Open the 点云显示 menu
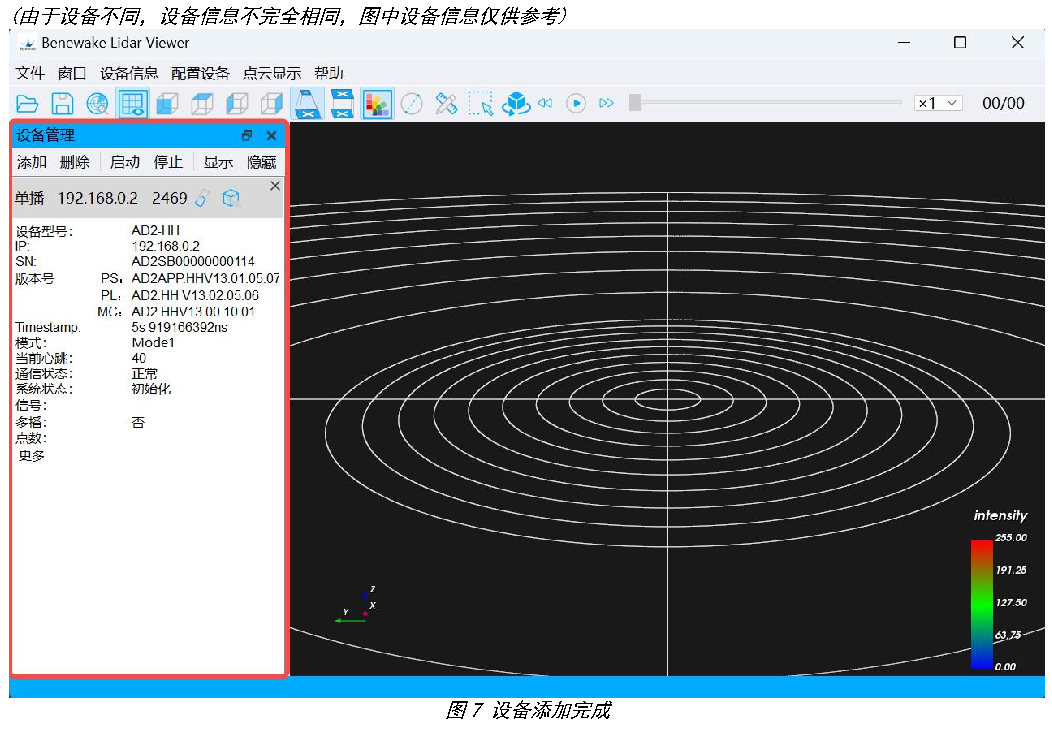 tap(272, 72)
